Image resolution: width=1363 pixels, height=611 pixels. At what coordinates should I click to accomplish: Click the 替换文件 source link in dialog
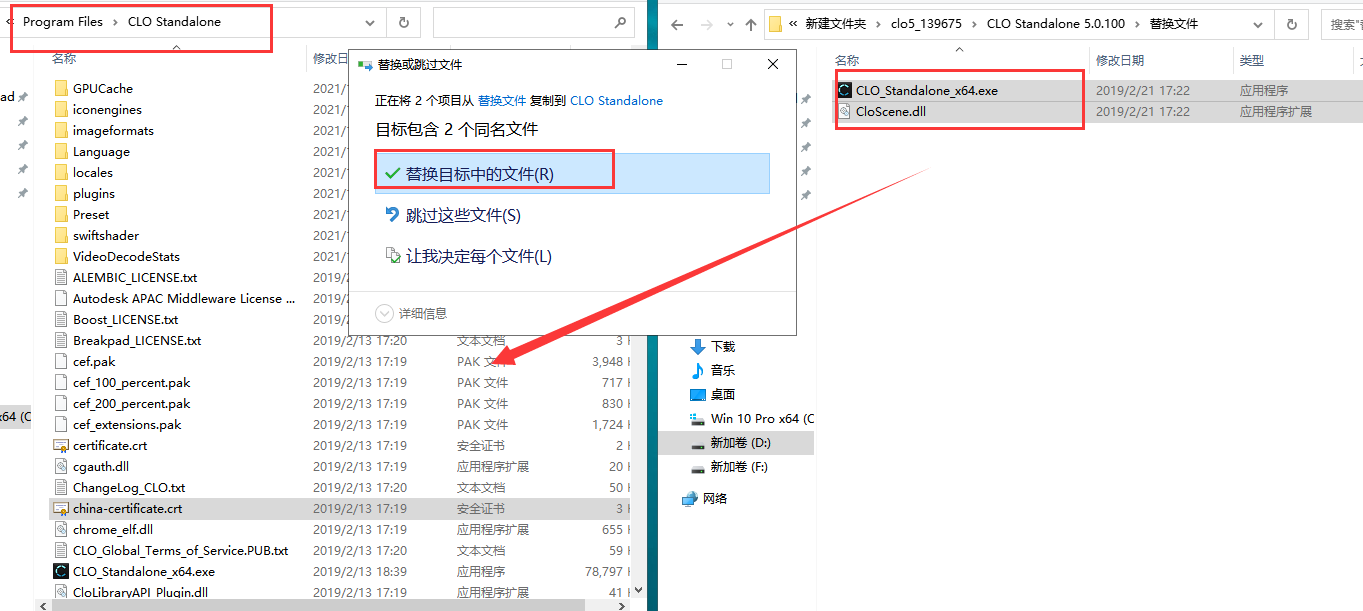tap(502, 101)
